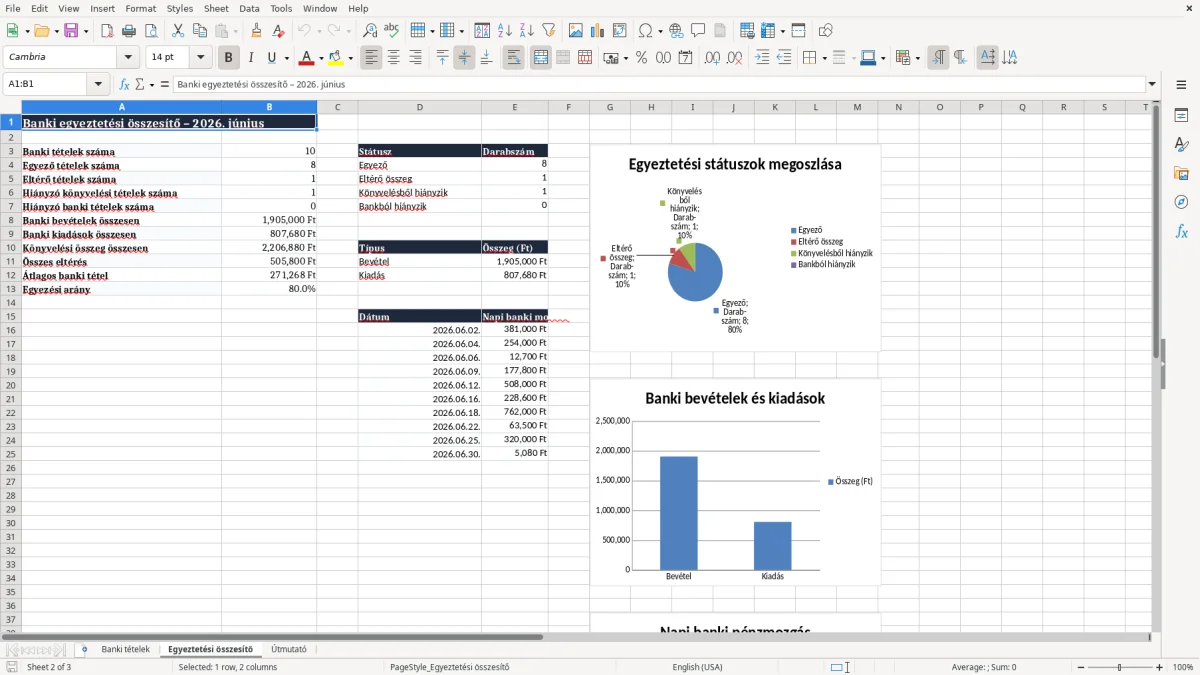Open the Function Wizard fx icon
This screenshot has width=1200, height=675.
click(125, 85)
